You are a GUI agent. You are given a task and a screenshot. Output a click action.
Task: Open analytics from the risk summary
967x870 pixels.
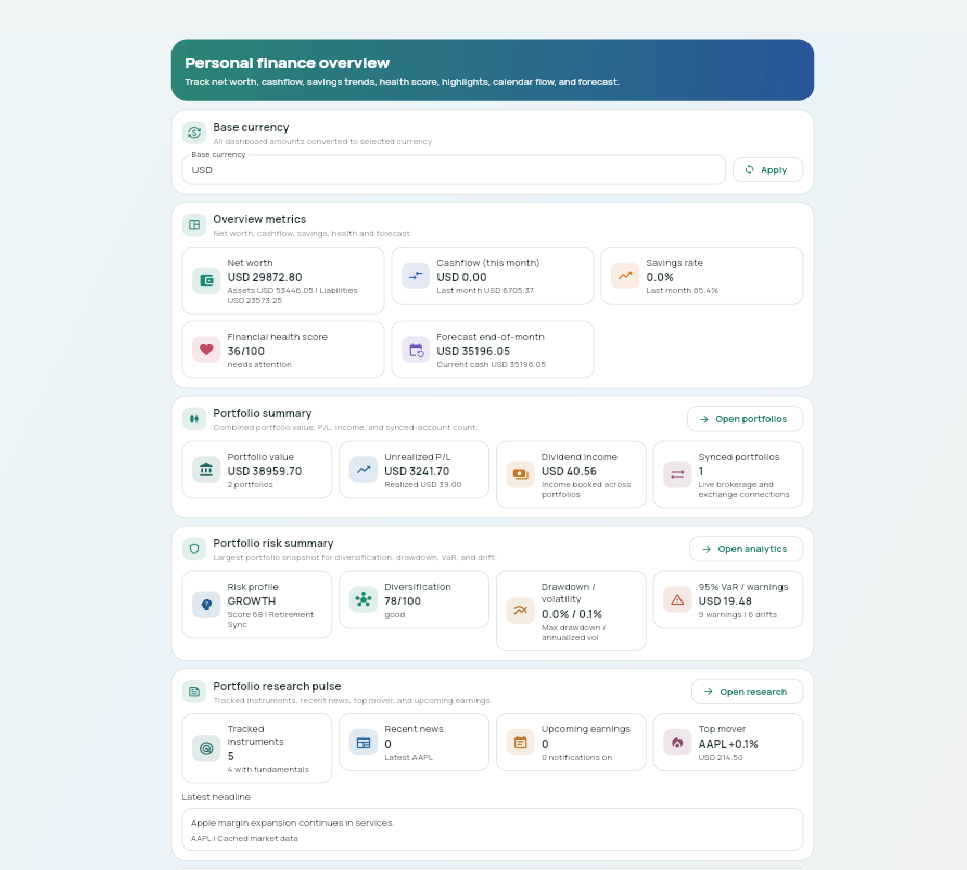tap(746, 549)
